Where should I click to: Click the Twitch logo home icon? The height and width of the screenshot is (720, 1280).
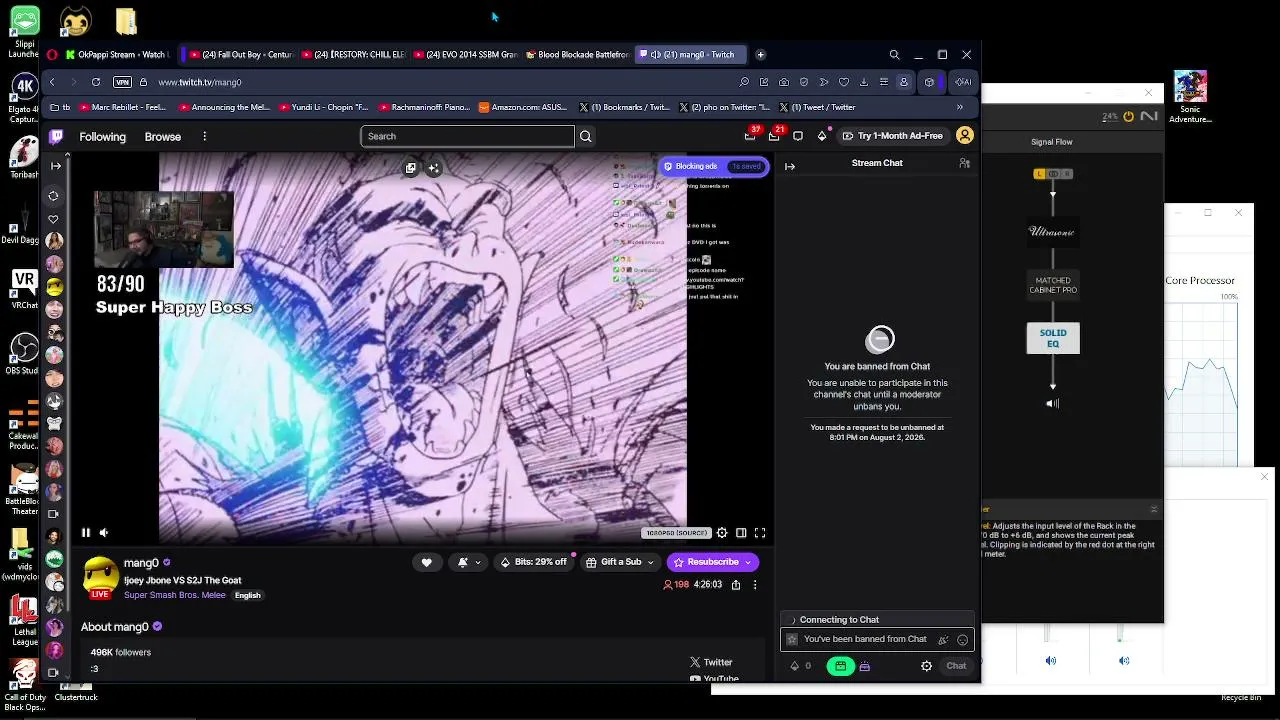pyautogui.click(x=56, y=136)
